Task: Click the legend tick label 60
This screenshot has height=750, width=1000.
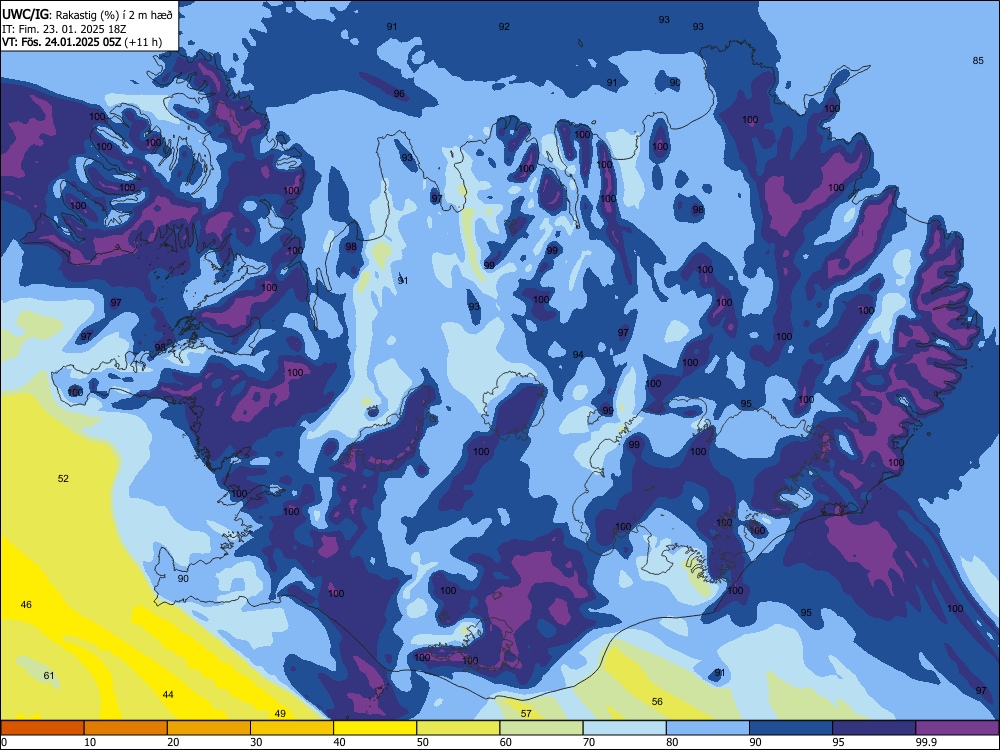Action: (506, 742)
